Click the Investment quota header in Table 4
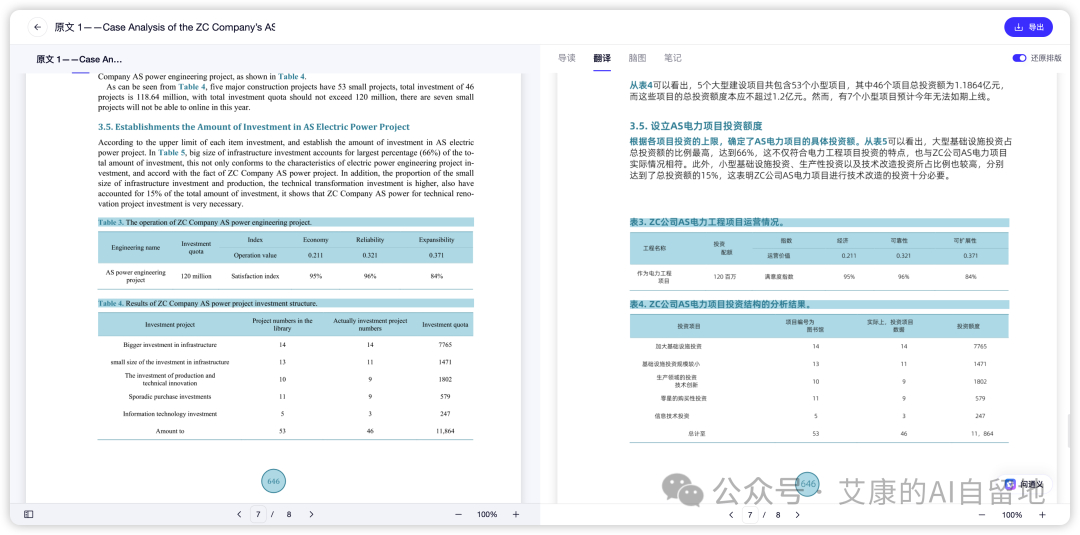Image resolution: width=1080 pixels, height=535 pixels. pyautogui.click(x=446, y=325)
